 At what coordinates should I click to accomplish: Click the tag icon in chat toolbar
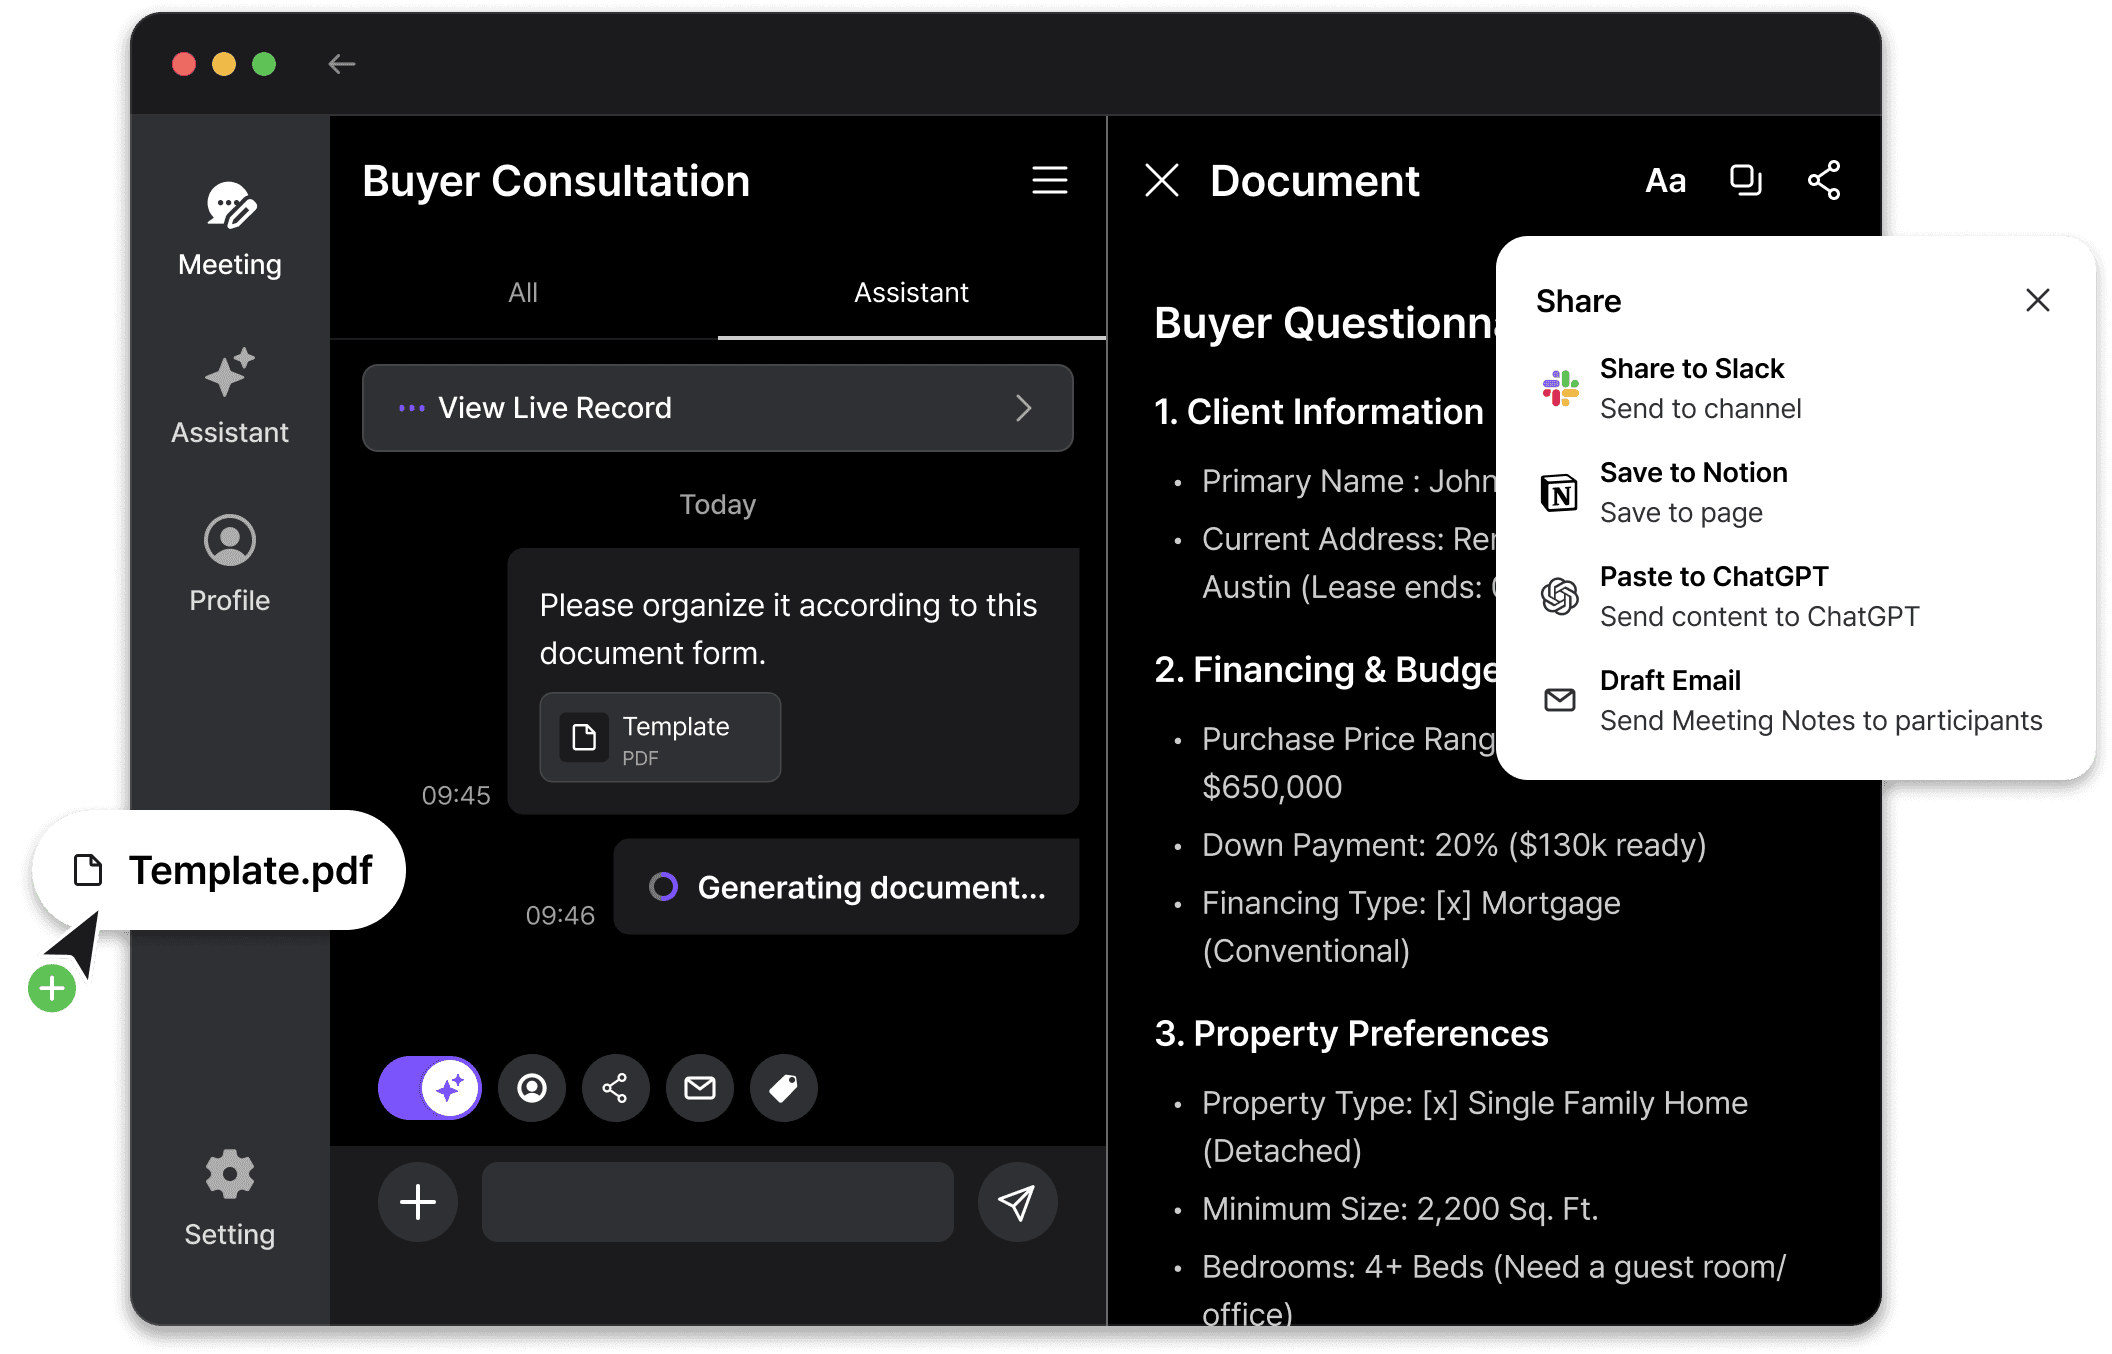pyautogui.click(x=783, y=1088)
